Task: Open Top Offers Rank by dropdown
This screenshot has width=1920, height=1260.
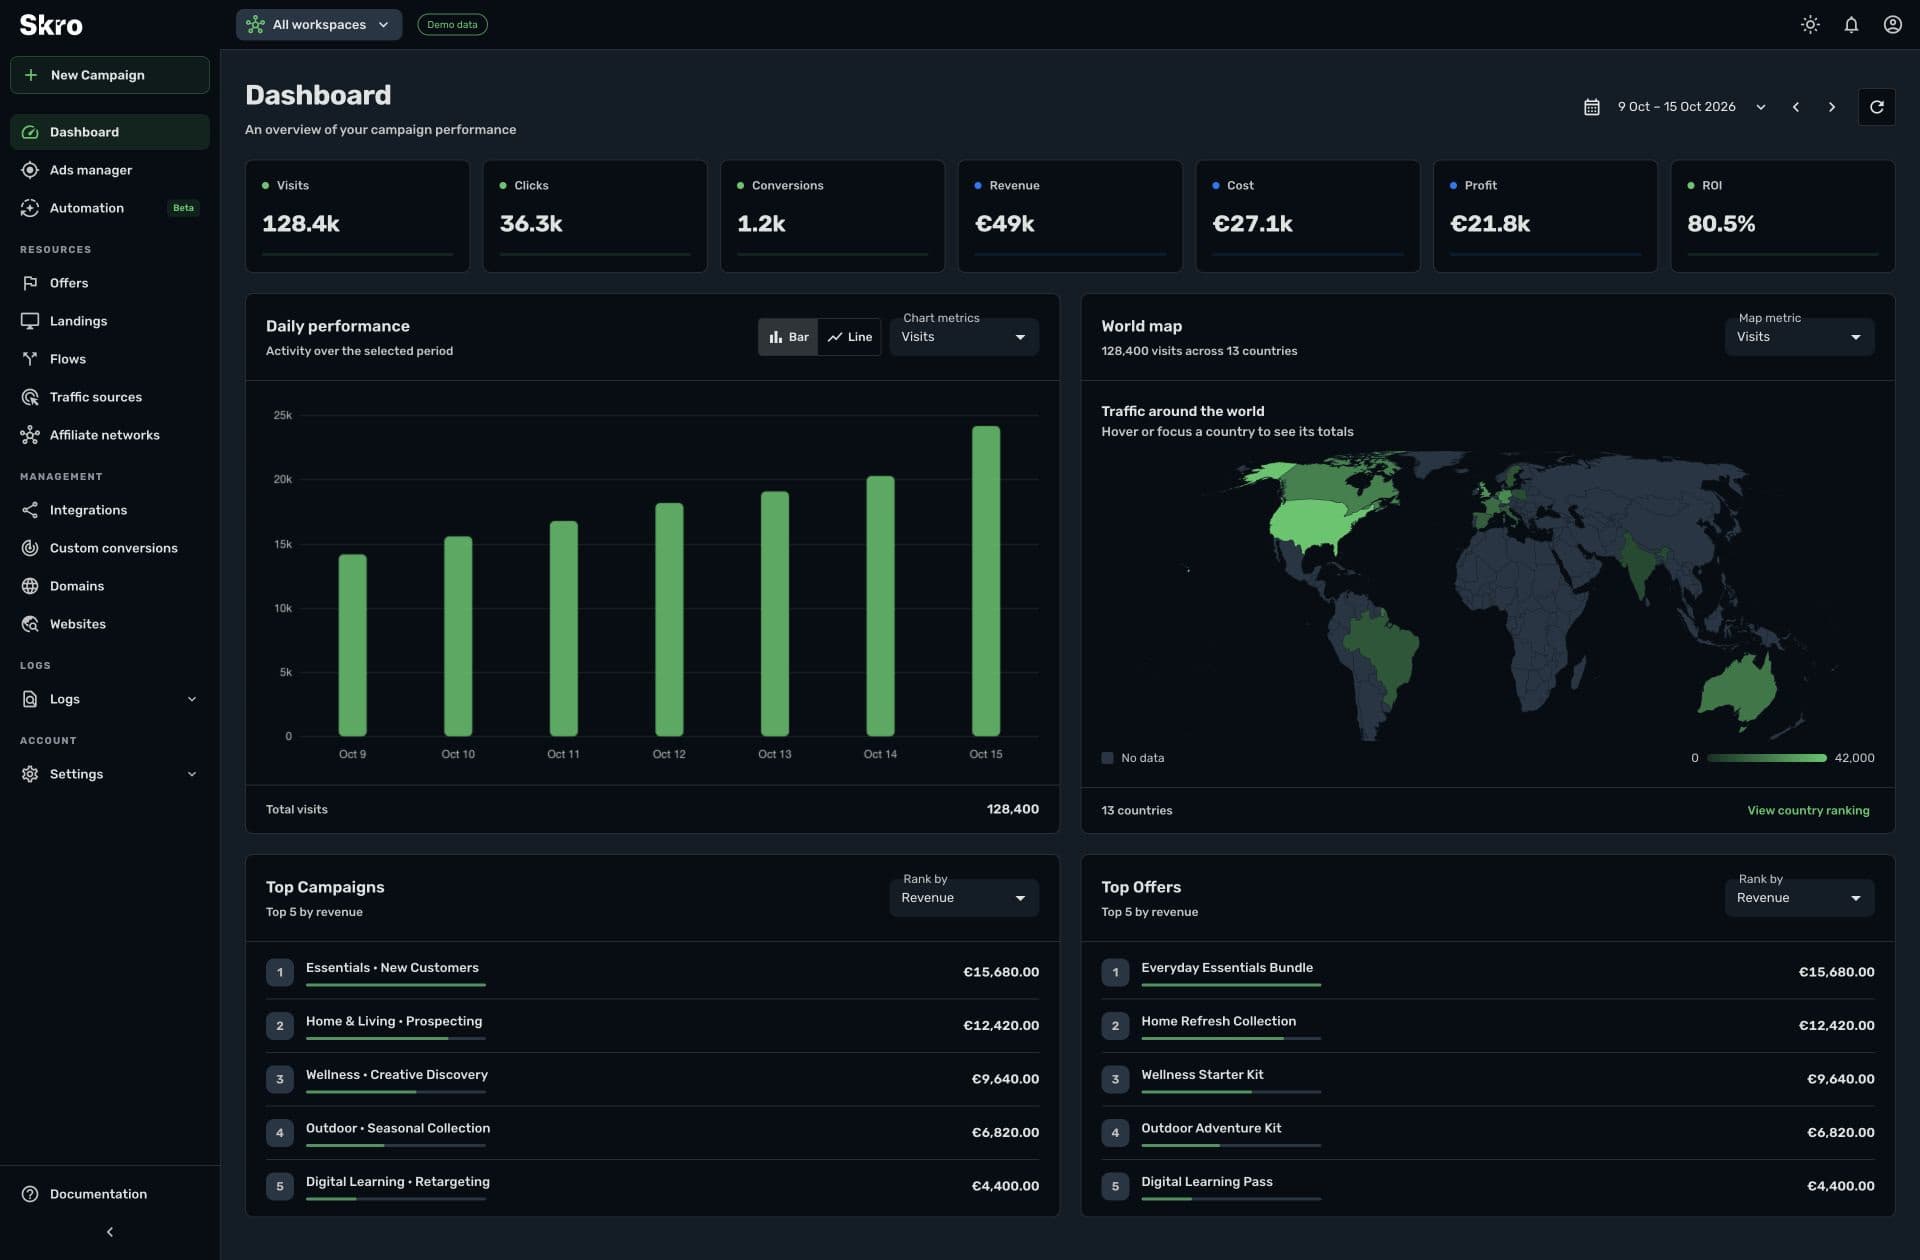Action: [1799, 898]
